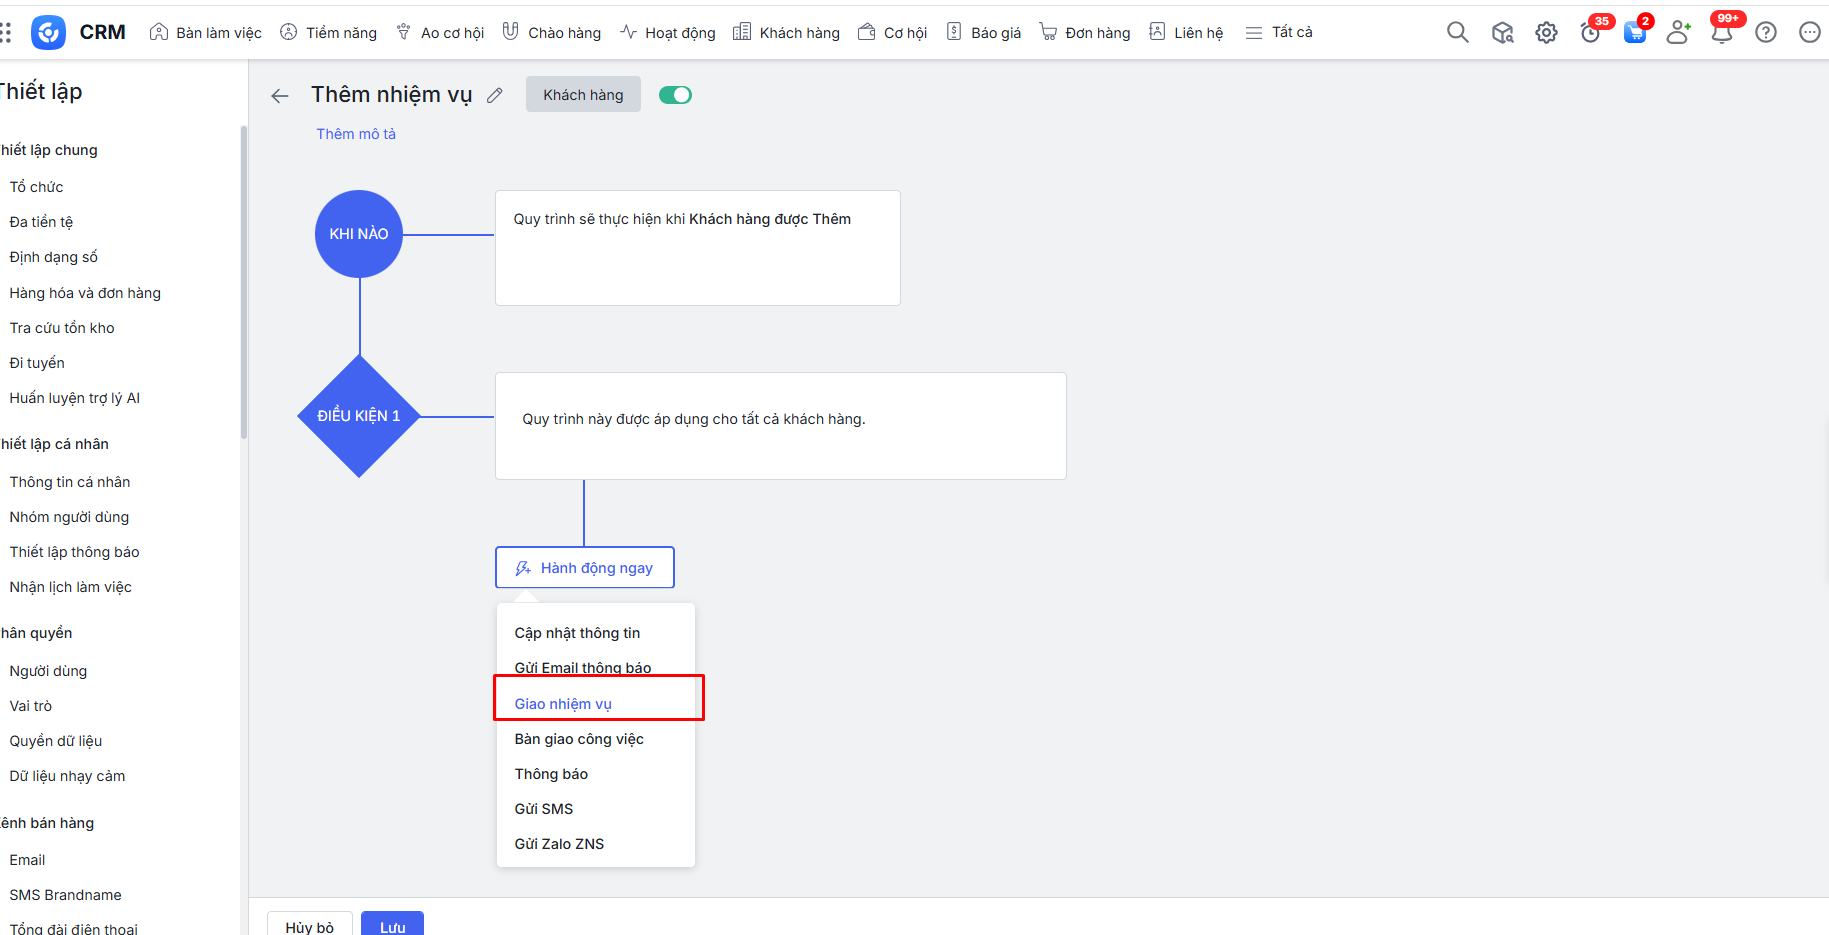Click the Lưu button
The height and width of the screenshot is (935, 1829).
pyautogui.click(x=392, y=925)
